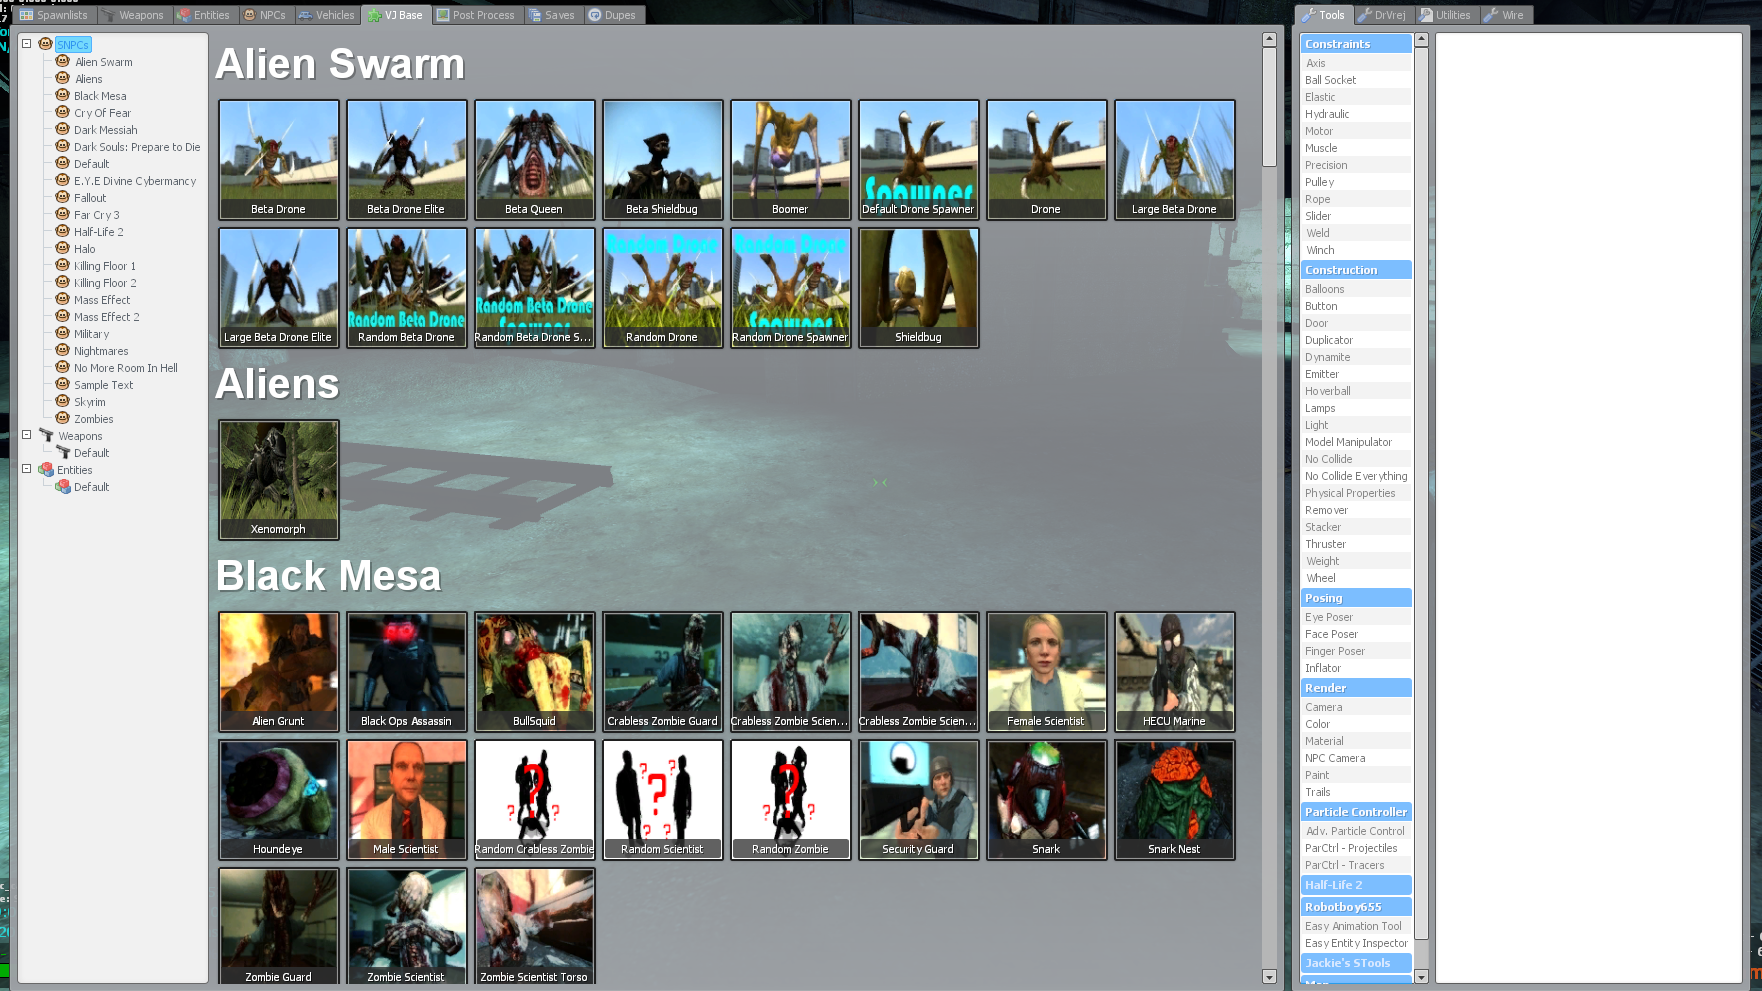
Task: Choose the Beta Shieldbug icon
Action: [x=663, y=160]
